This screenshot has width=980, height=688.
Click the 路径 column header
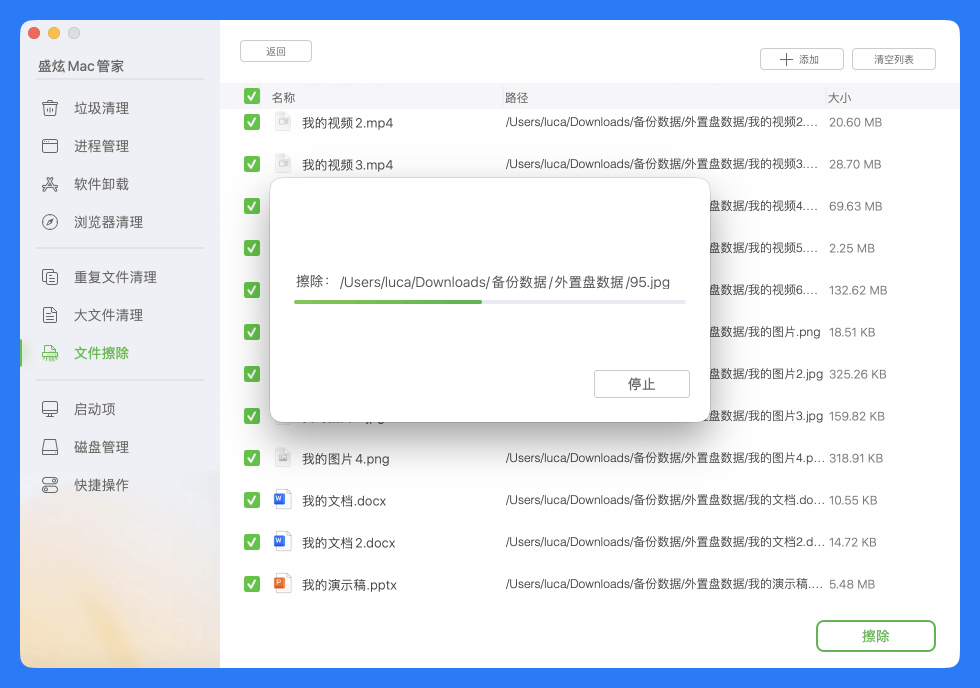pos(515,96)
